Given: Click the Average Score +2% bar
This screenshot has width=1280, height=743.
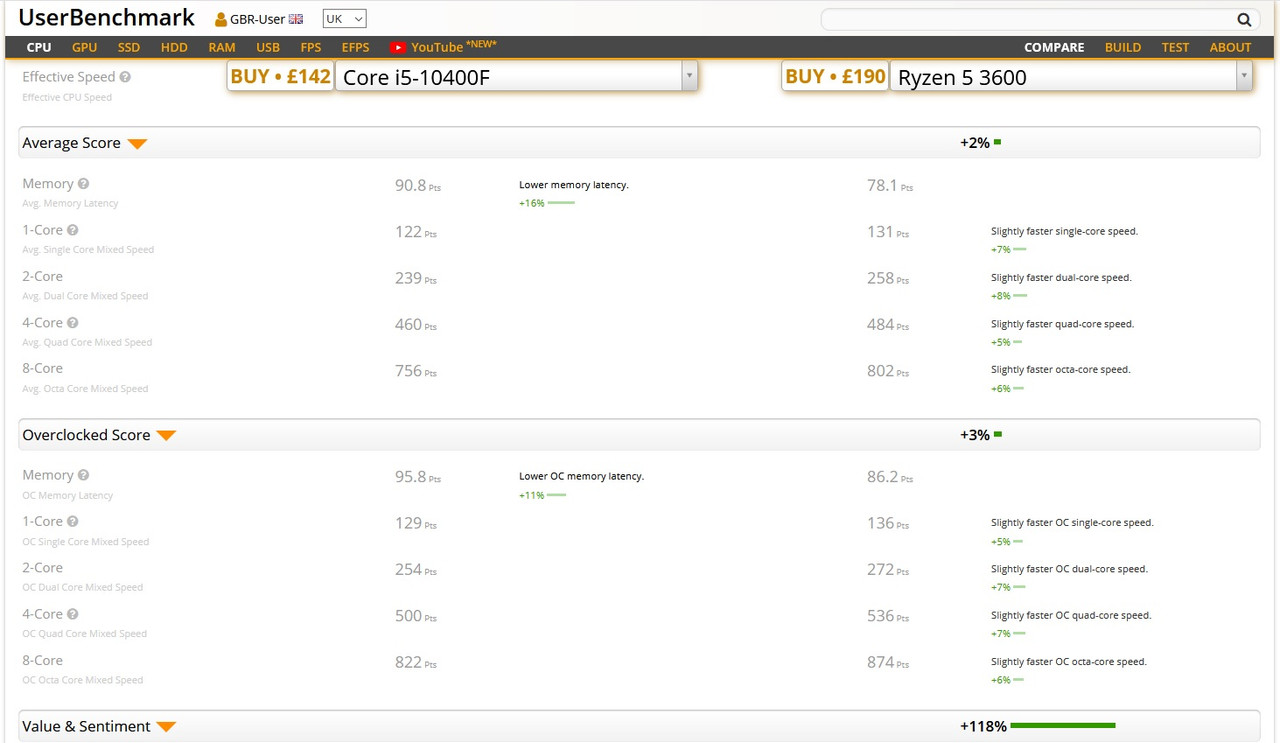Looking at the screenshot, I should point(998,142).
